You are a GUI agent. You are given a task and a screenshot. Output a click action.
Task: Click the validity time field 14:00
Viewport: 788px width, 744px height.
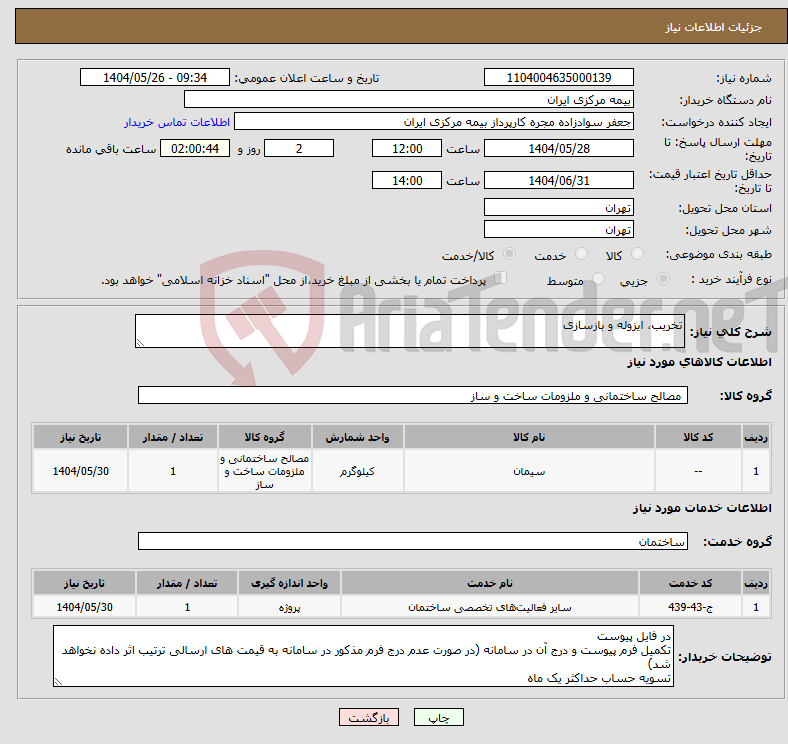click(407, 180)
